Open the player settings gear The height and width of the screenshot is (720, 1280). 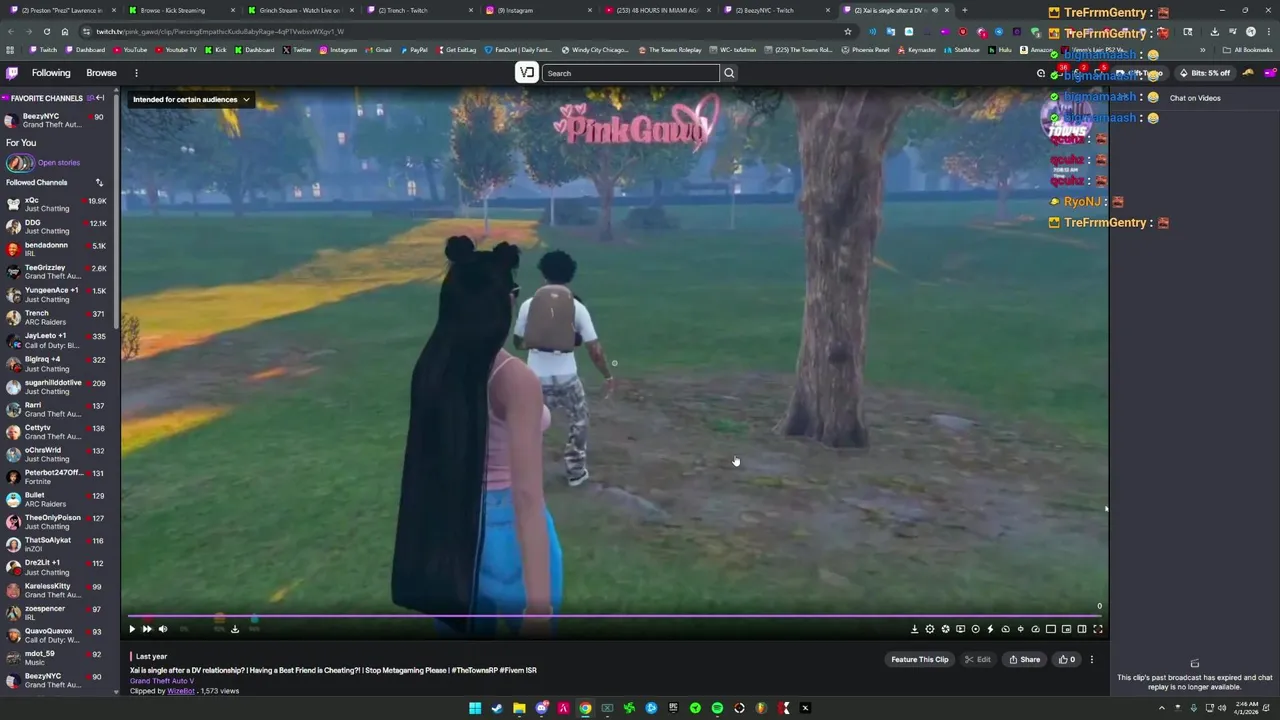pos(930,629)
